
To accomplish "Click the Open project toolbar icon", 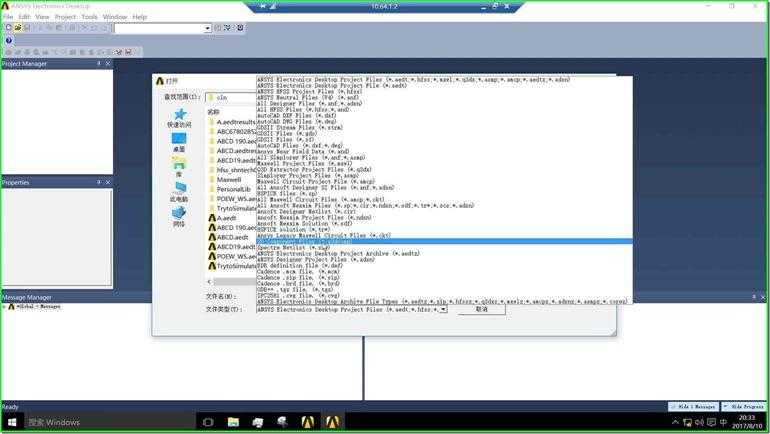I will (x=18, y=28).
